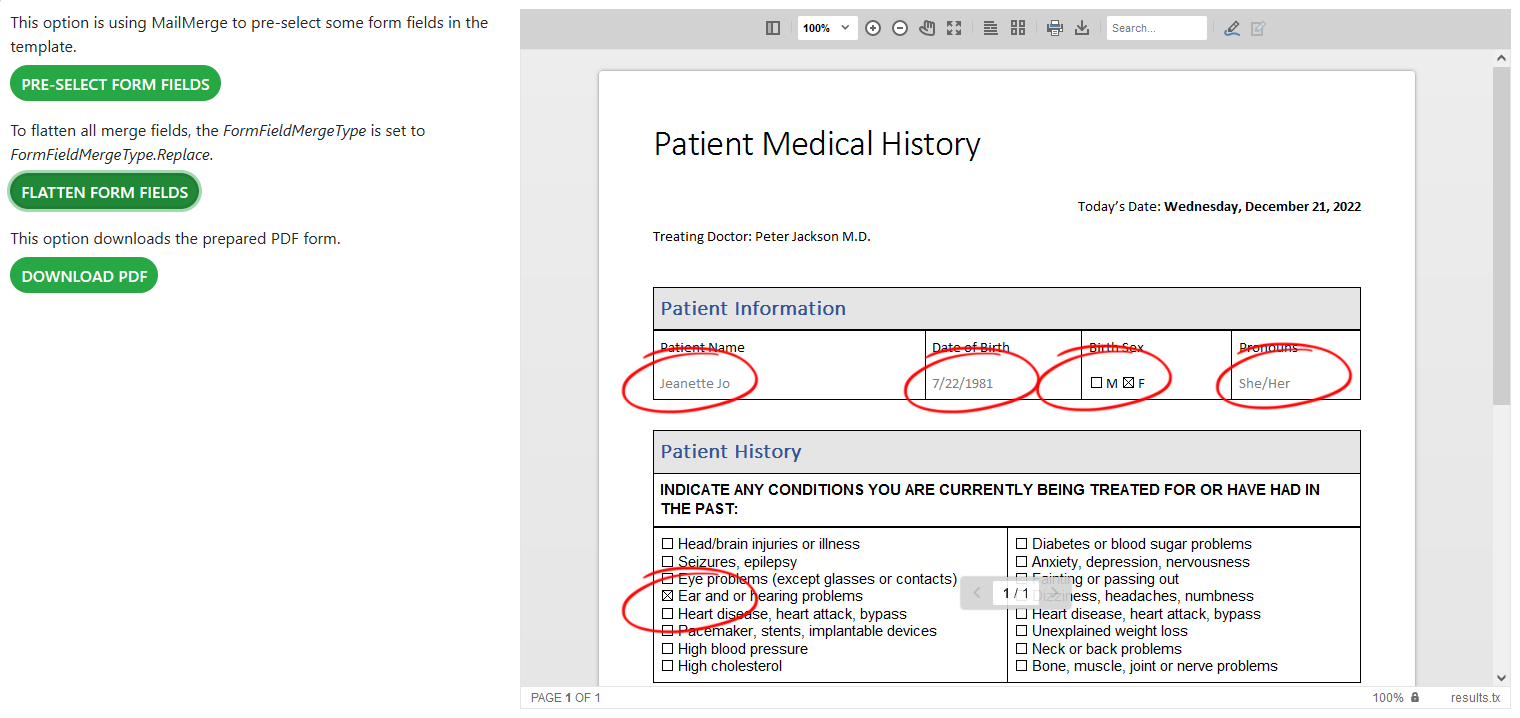Click scrollbar up arrow
This screenshot has height=718, width=1520.
click(x=1501, y=58)
